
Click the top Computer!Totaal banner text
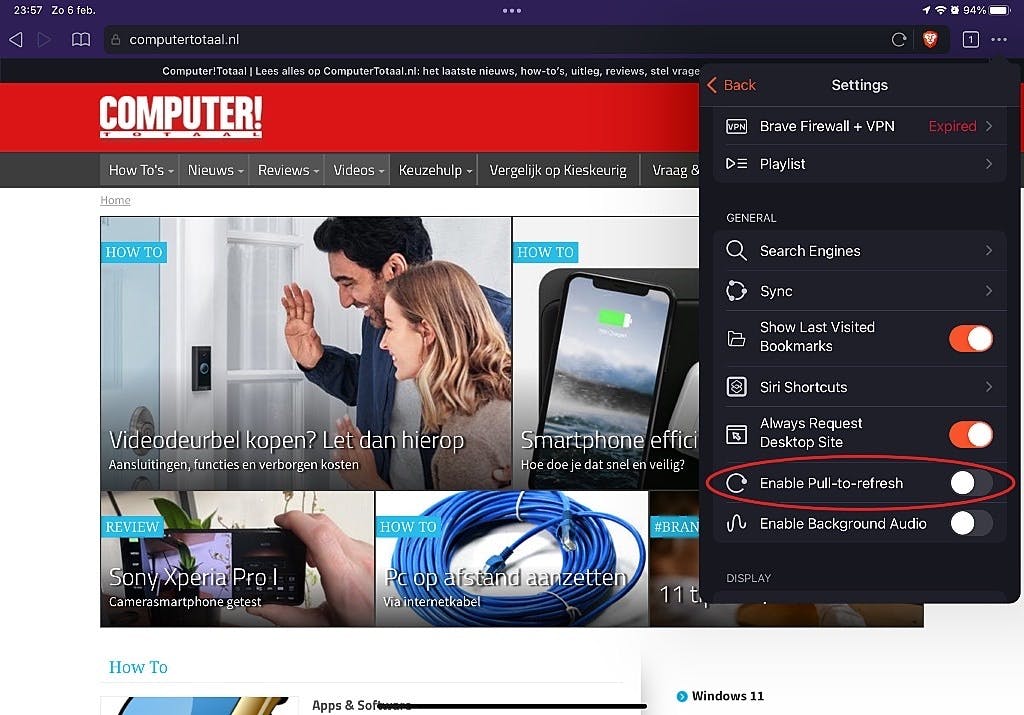tap(431, 71)
